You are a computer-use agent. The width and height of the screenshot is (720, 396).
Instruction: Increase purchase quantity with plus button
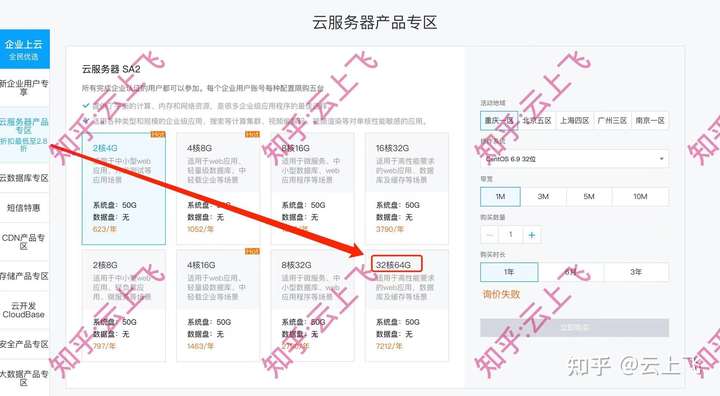click(532, 235)
